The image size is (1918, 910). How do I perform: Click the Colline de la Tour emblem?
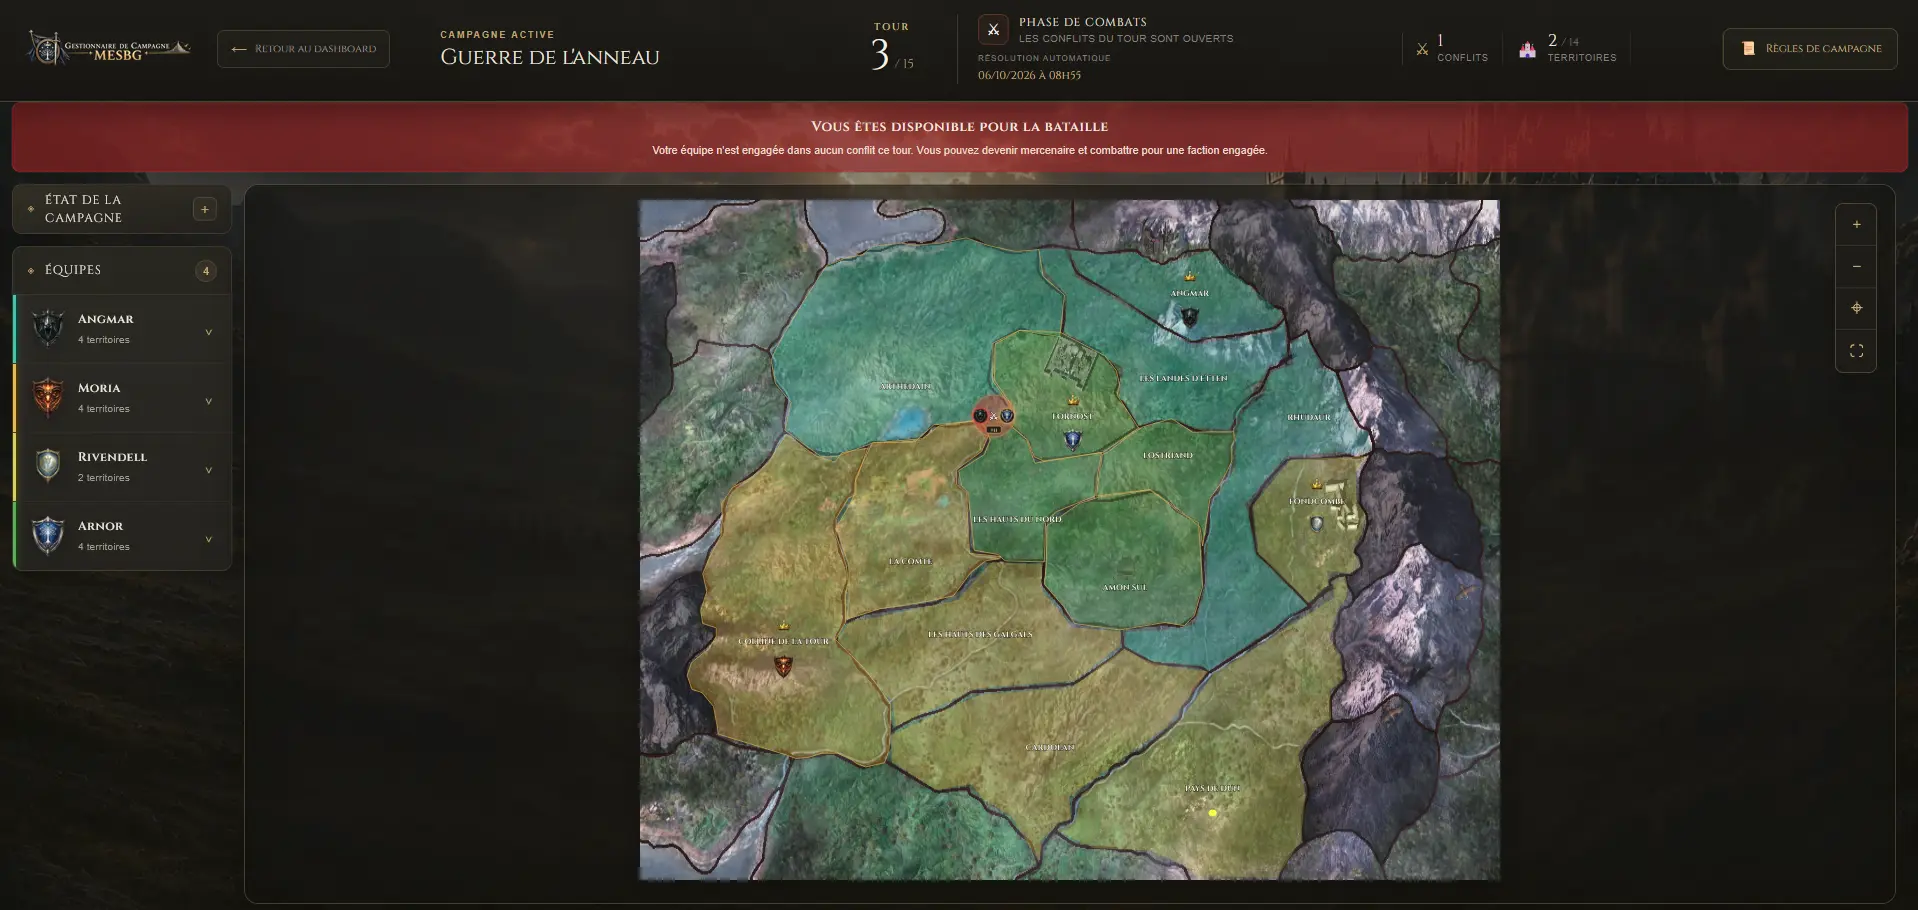click(783, 665)
